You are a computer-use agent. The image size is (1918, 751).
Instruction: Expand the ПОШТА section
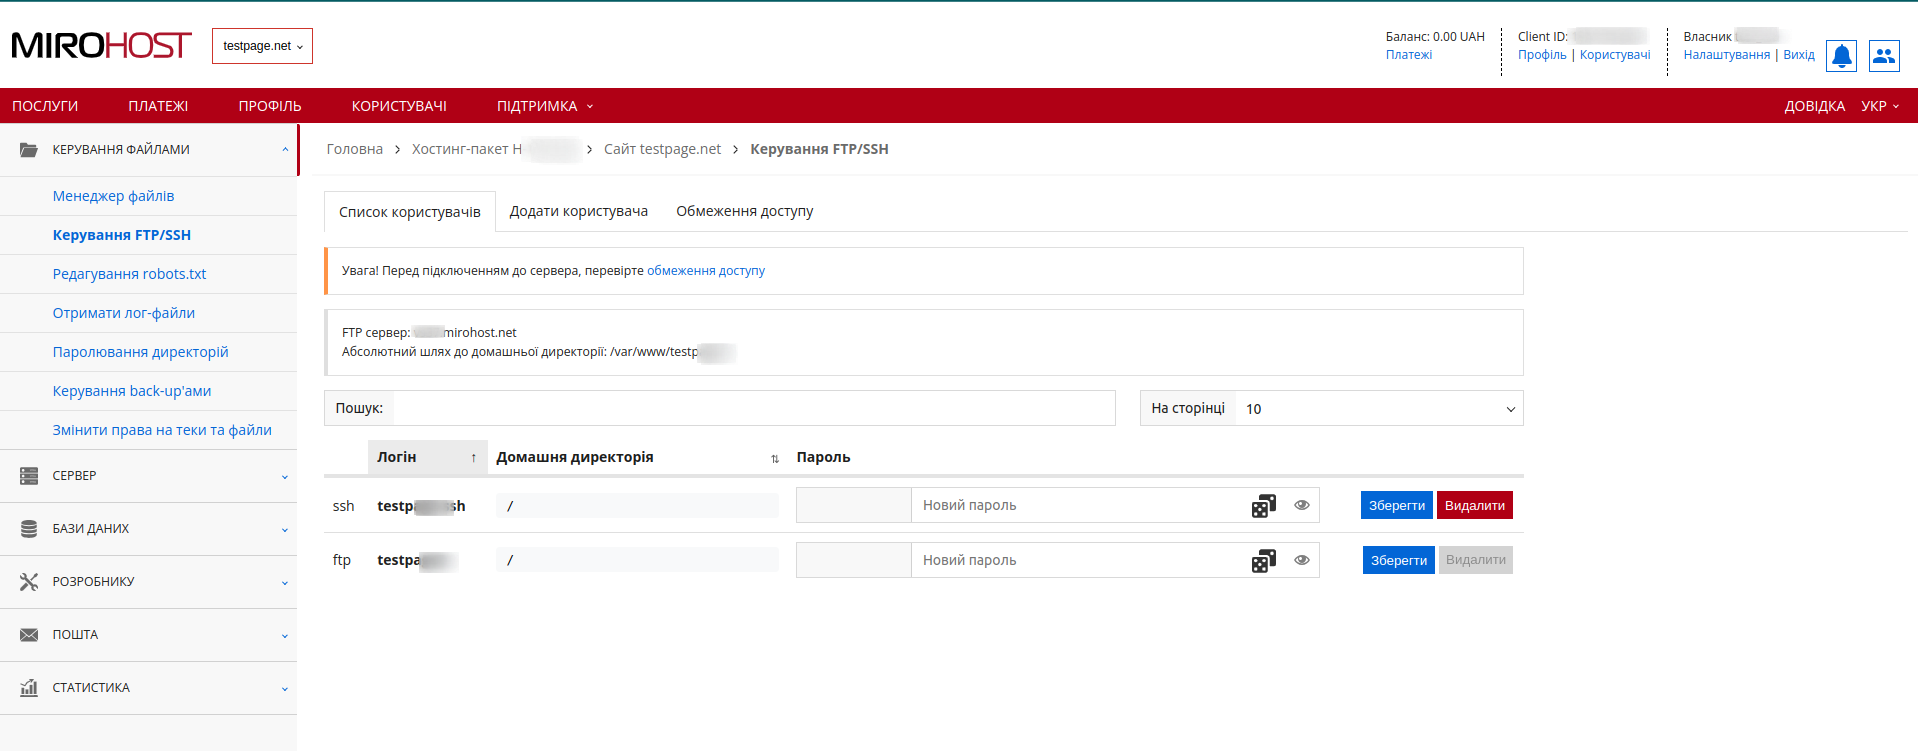148,635
